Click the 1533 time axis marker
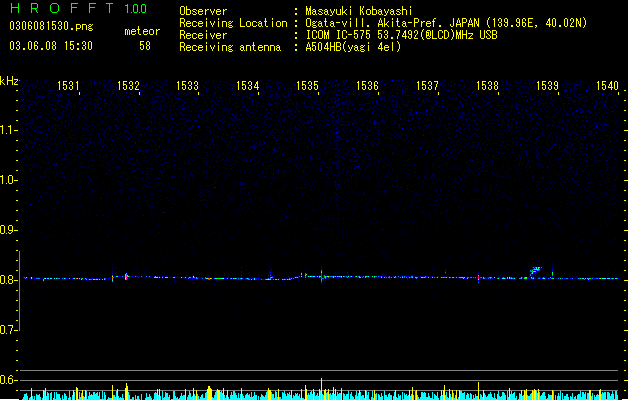Viewport: 629px width, 400px height. 187,86
